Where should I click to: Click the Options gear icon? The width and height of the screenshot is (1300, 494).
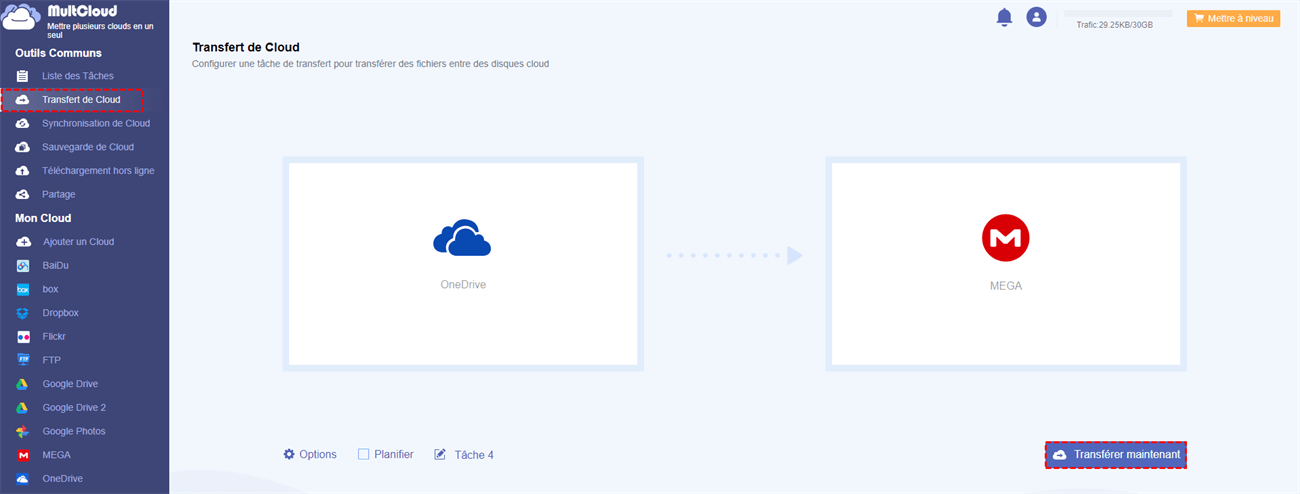tap(289, 454)
